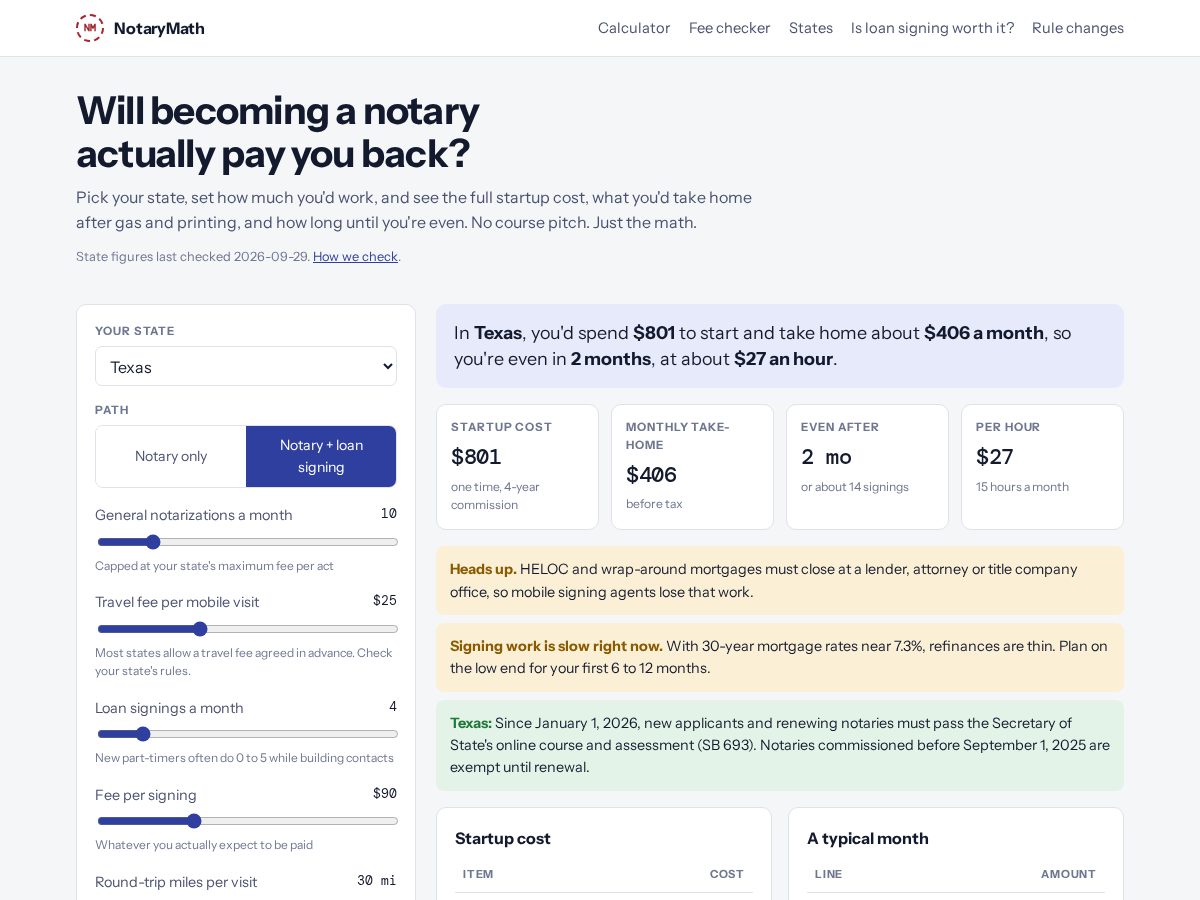Viewport: 1200px width, 900px height.
Task: Open 'Is loan signing worth it?' link
Action: click(932, 28)
